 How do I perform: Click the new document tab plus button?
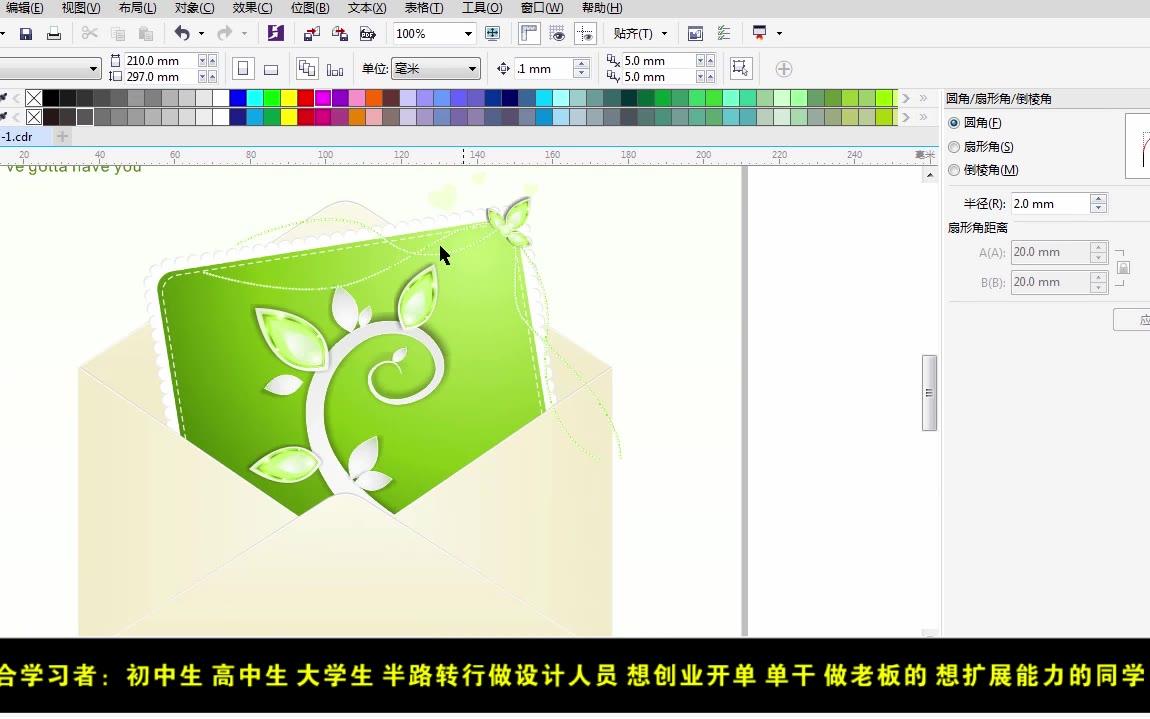click(x=61, y=136)
